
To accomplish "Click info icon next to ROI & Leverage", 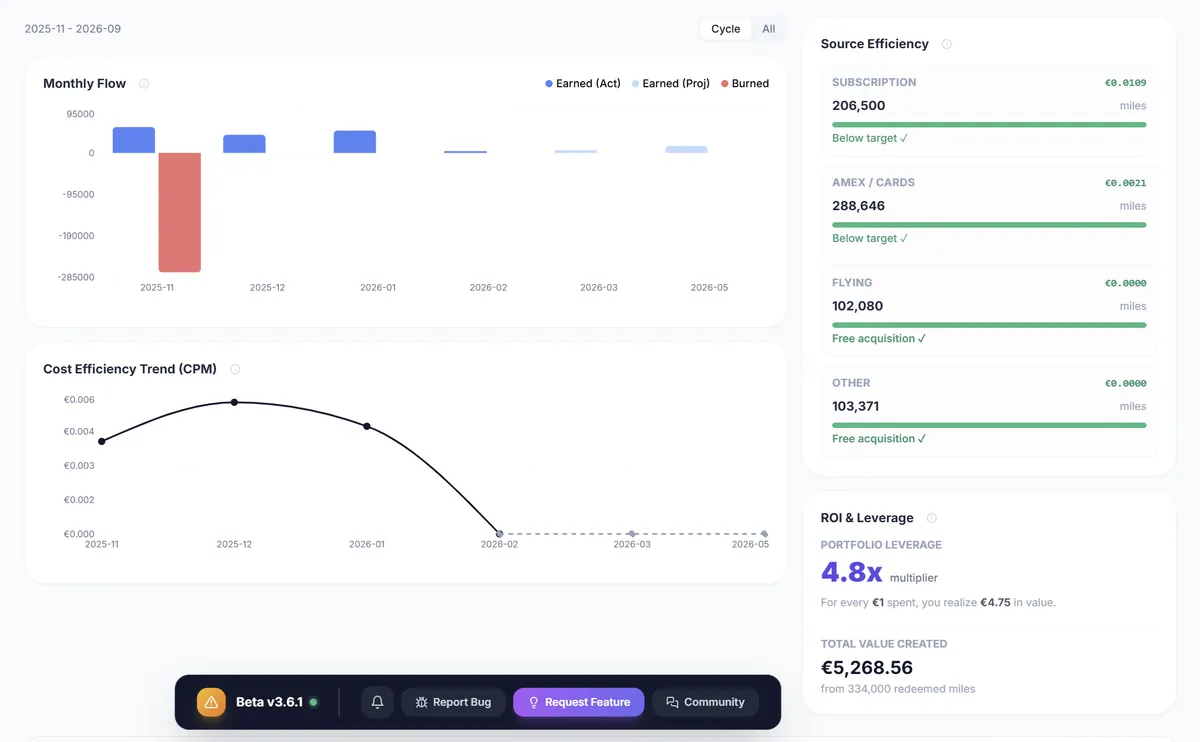I will [931, 518].
